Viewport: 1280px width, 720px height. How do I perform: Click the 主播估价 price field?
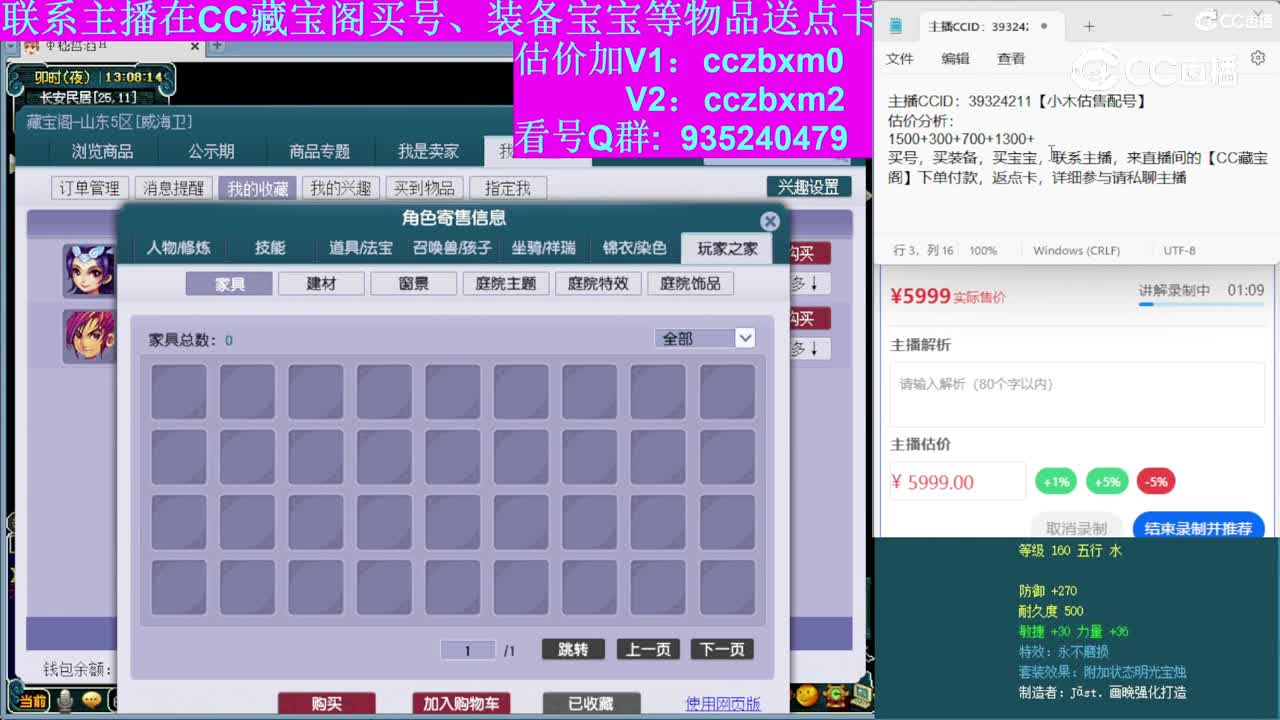(x=958, y=482)
